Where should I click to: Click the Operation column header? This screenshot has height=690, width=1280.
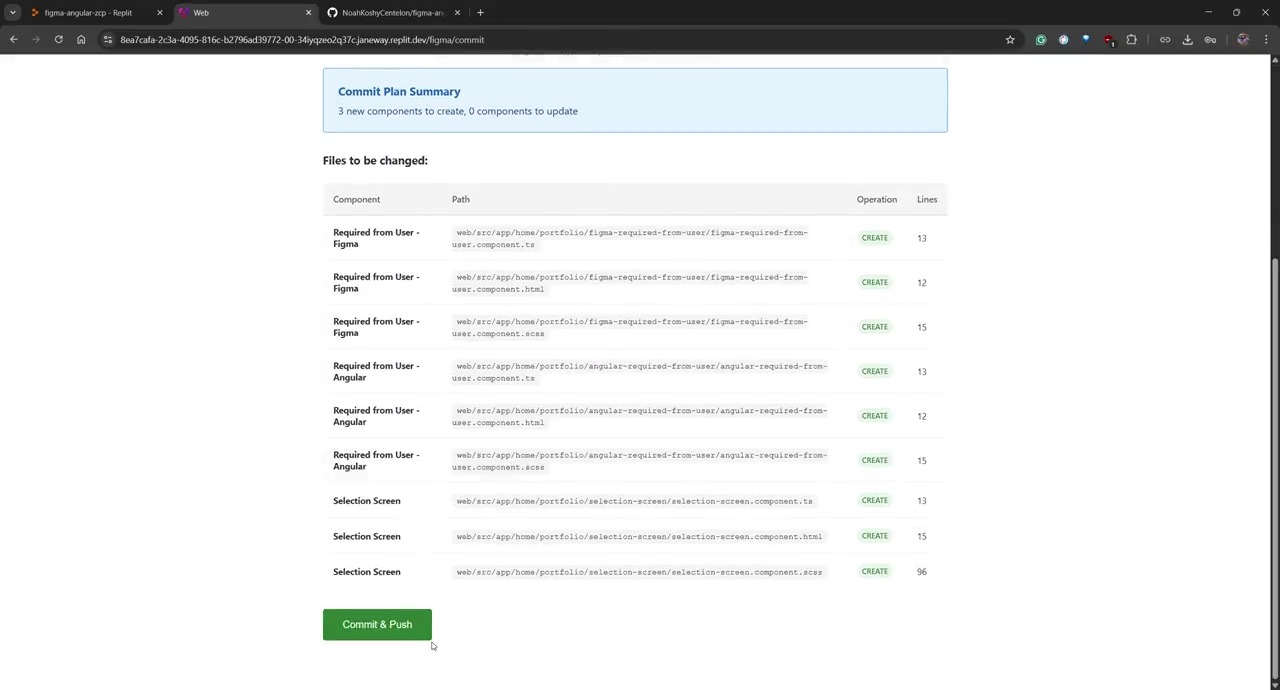point(876,199)
